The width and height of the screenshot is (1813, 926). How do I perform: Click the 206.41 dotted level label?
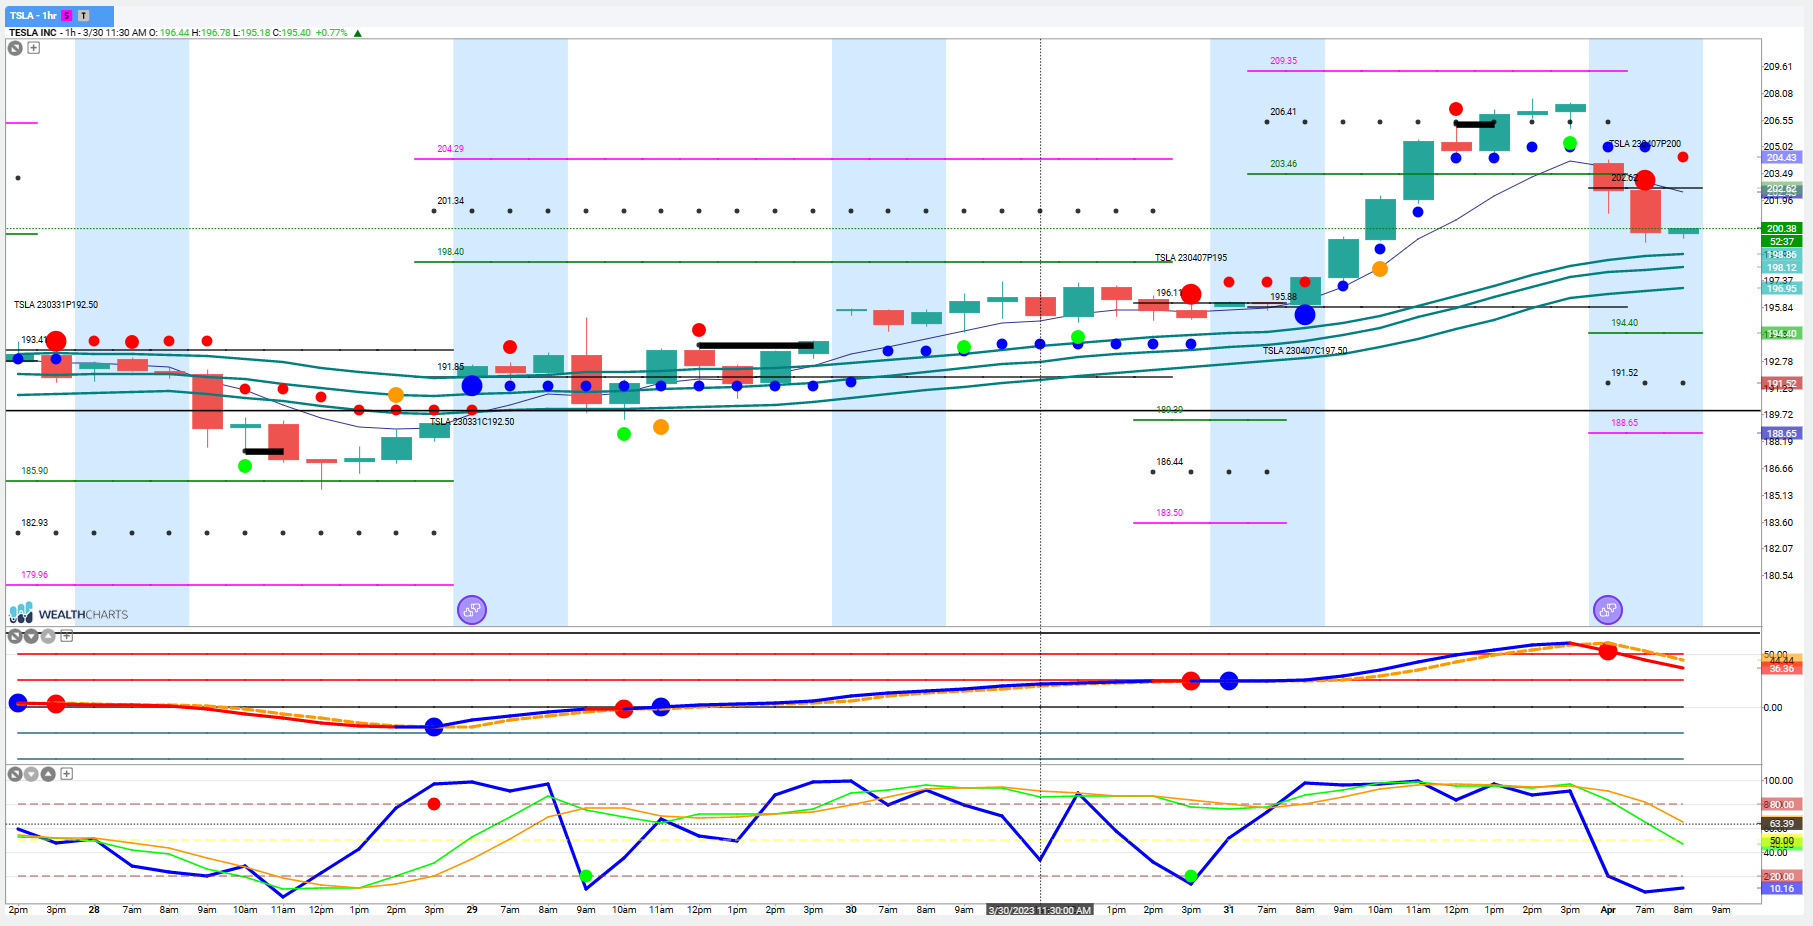1283,112
